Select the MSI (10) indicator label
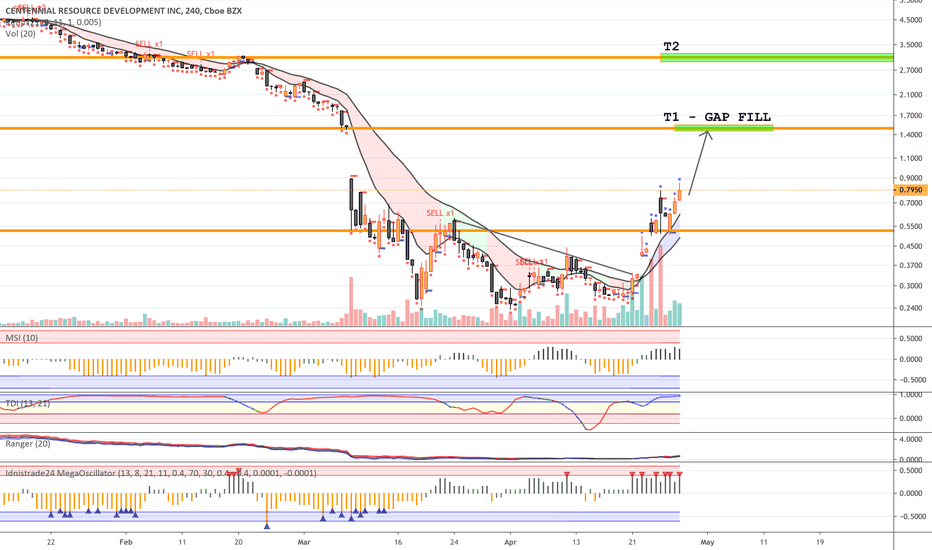Image resolution: width=932 pixels, height=550 pixels. tap(21, 338)
